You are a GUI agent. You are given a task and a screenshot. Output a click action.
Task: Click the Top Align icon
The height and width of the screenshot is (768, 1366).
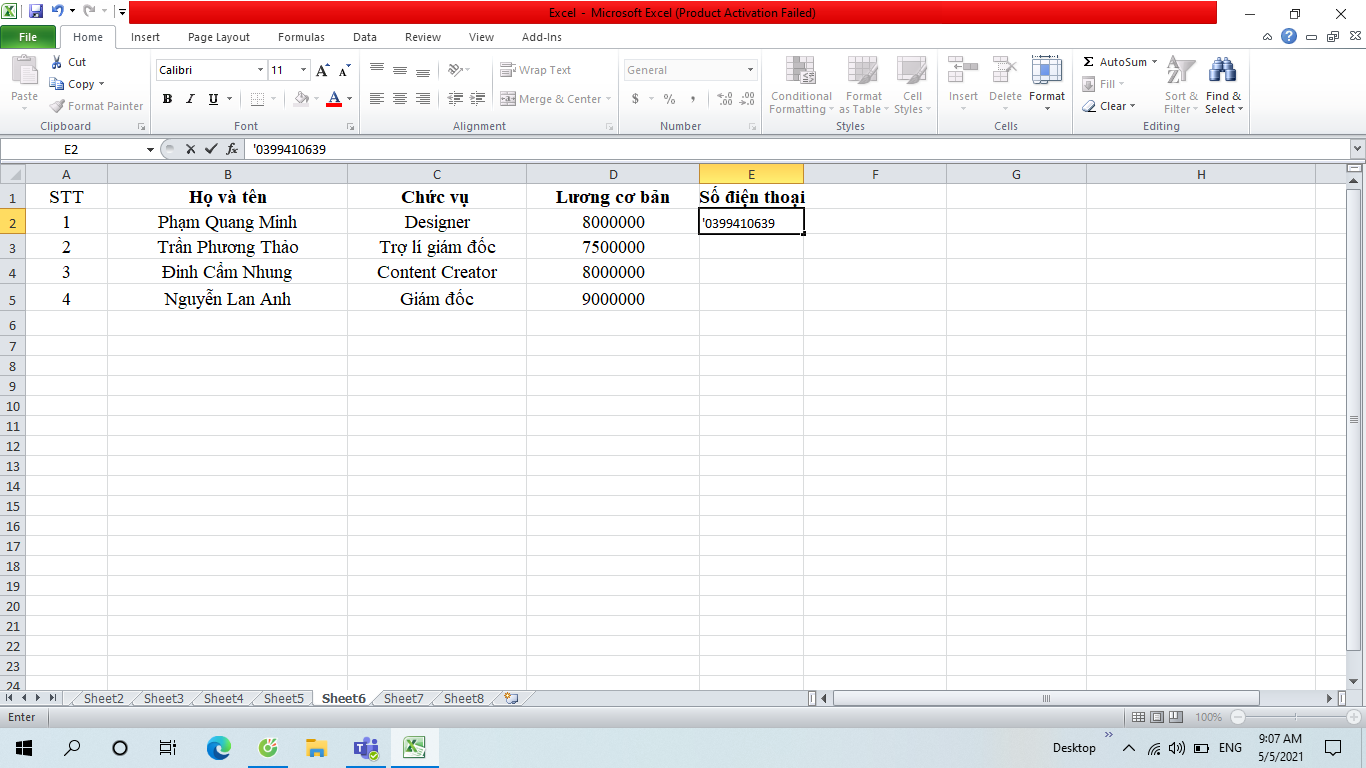click(x=377, y=70)
